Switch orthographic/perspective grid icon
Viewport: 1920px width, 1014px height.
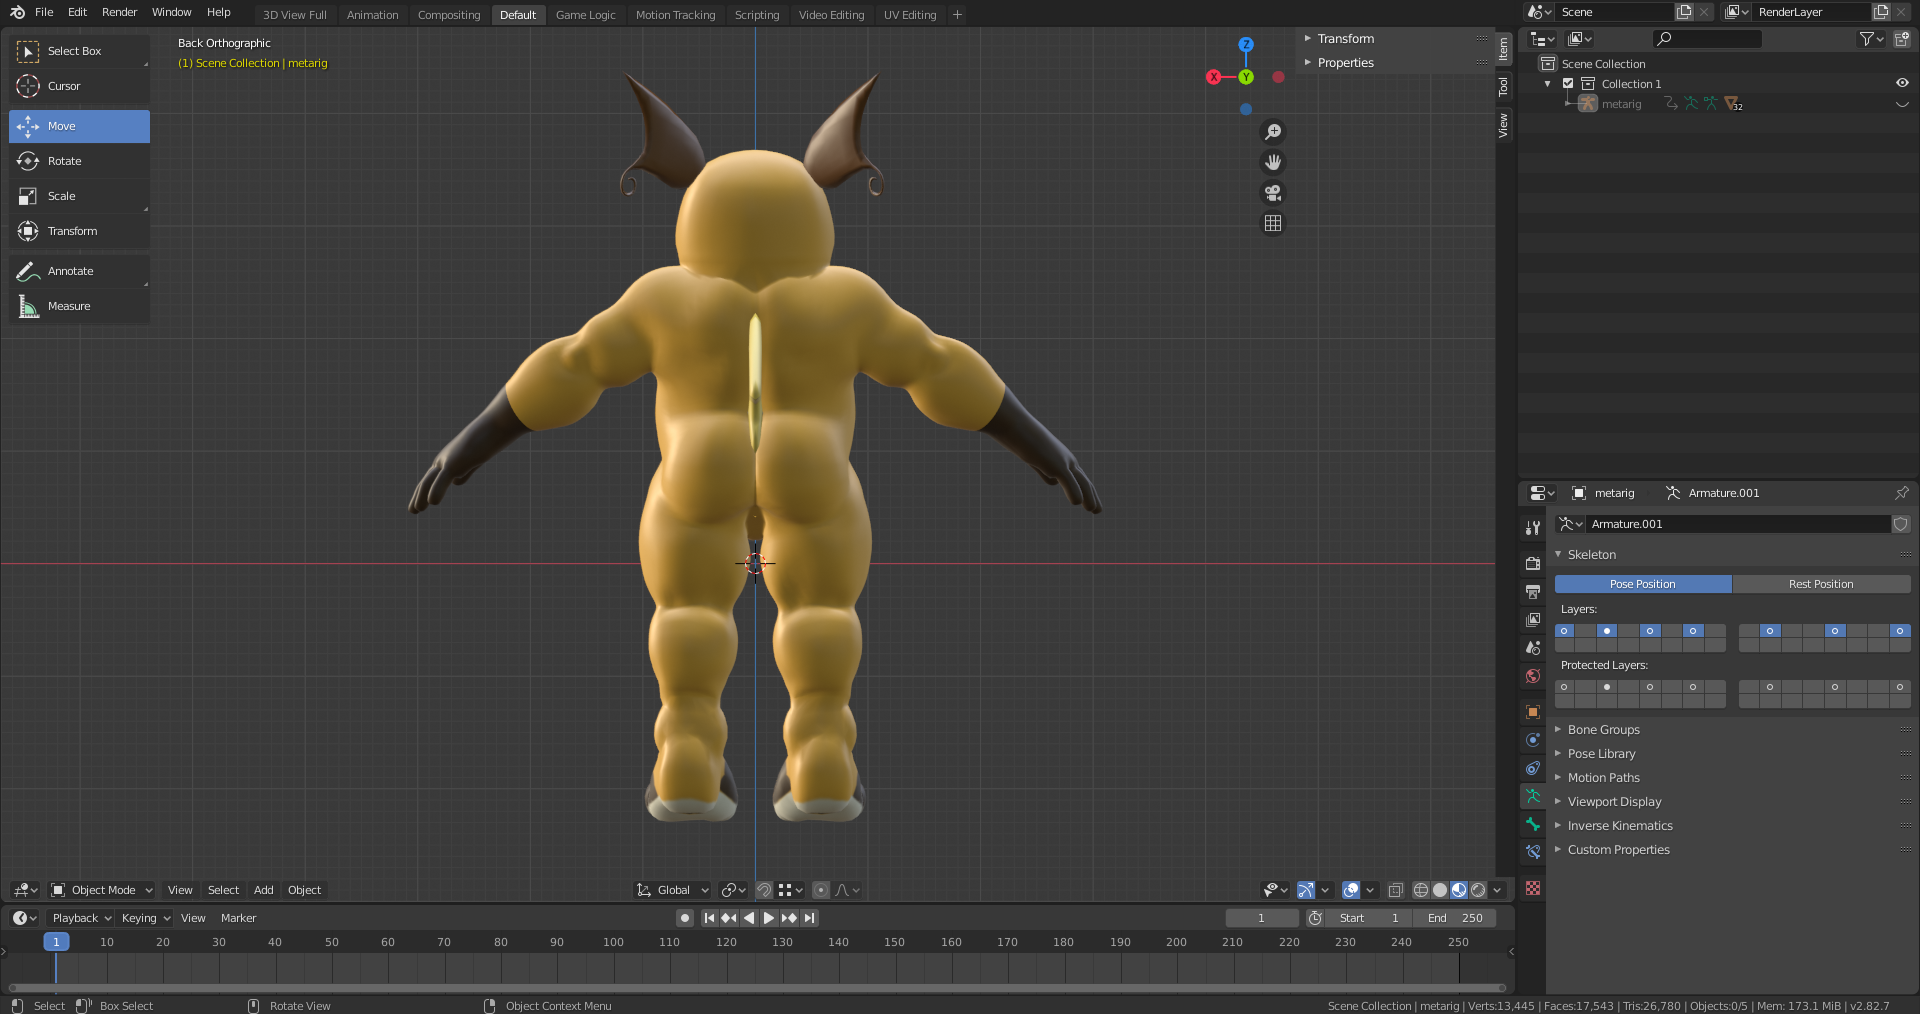click(1273, 223)
